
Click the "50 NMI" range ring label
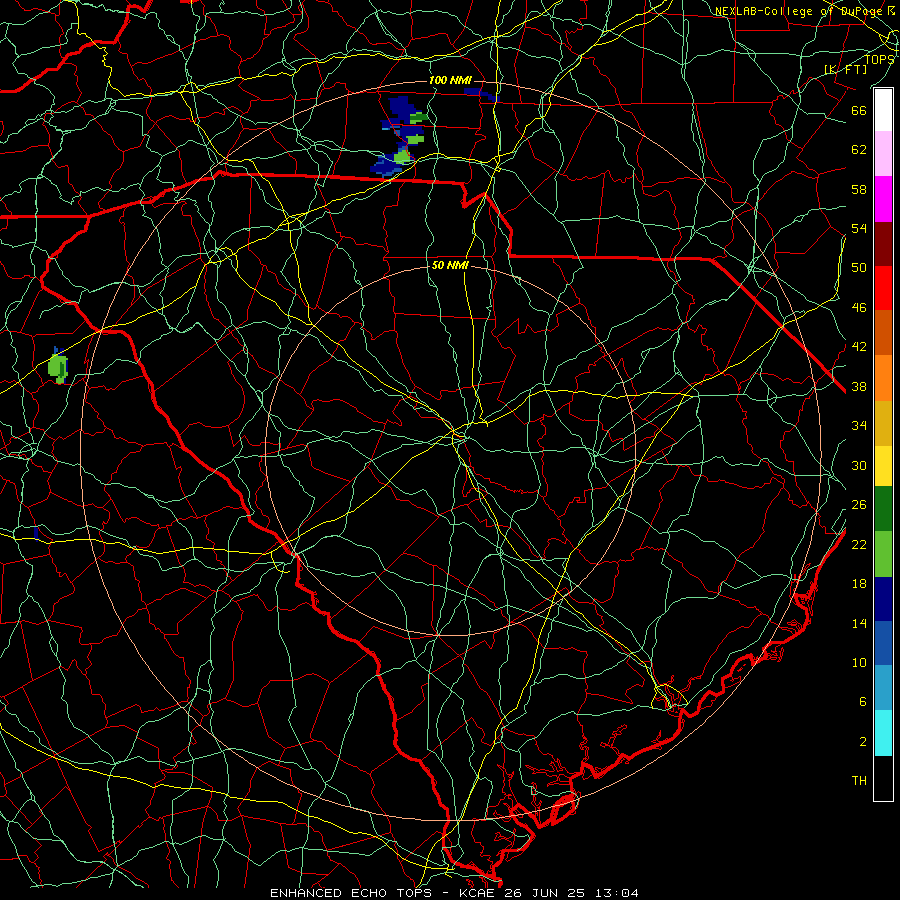tap(450, 265)
